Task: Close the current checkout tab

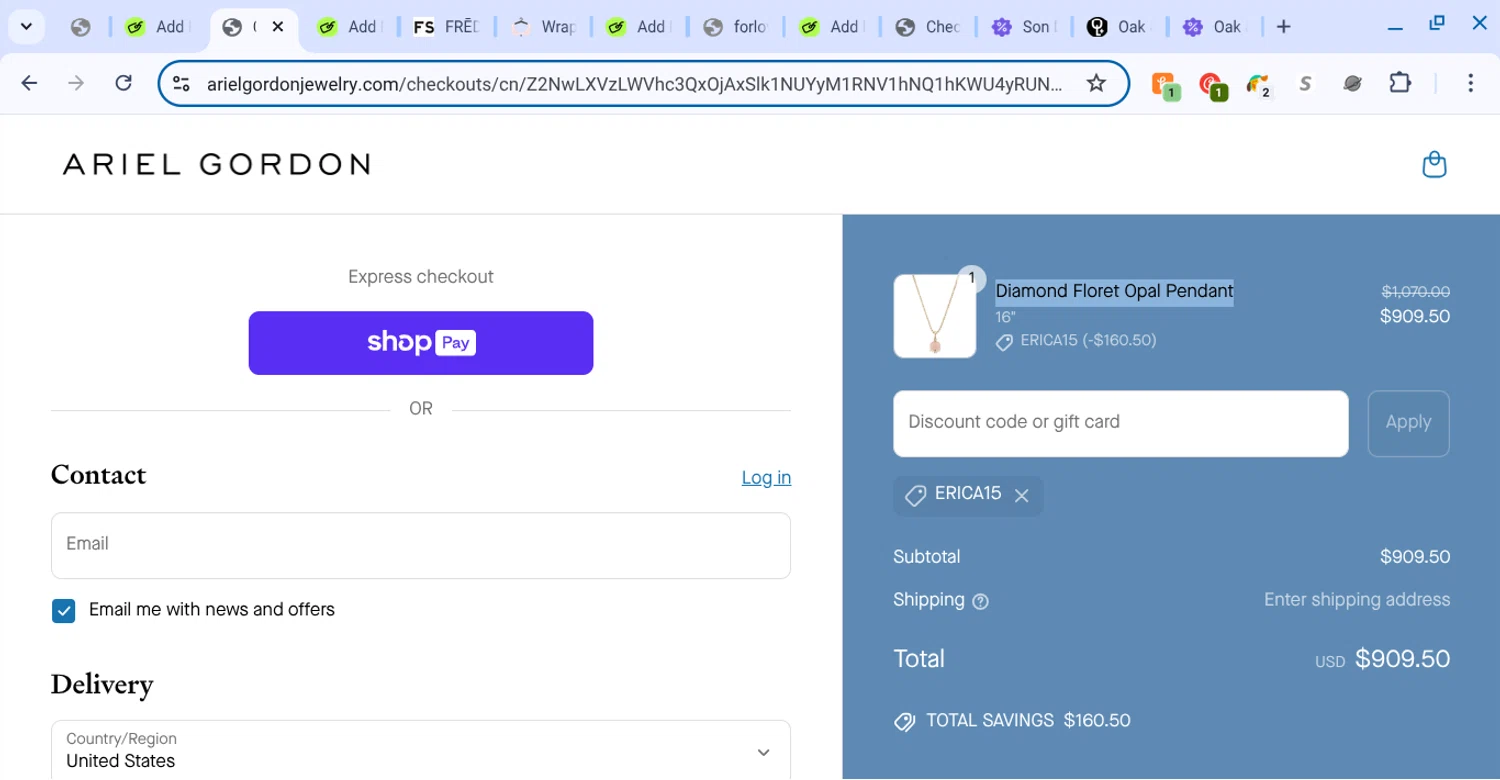Action: [x=278, y=27]
